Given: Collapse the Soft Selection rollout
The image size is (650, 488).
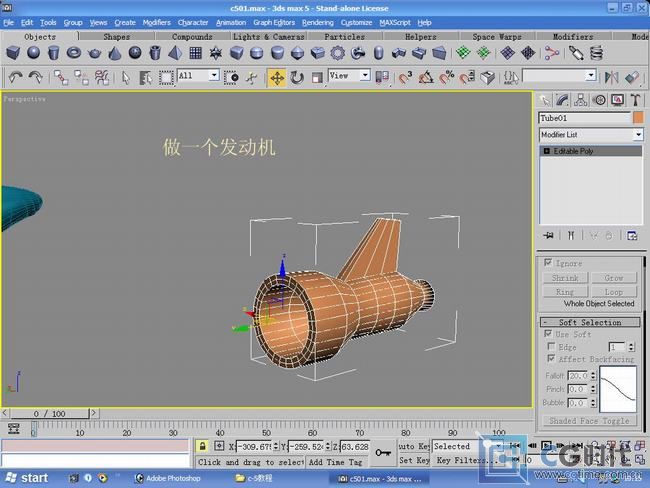Looking at the screenshot, I should [590, 322].
